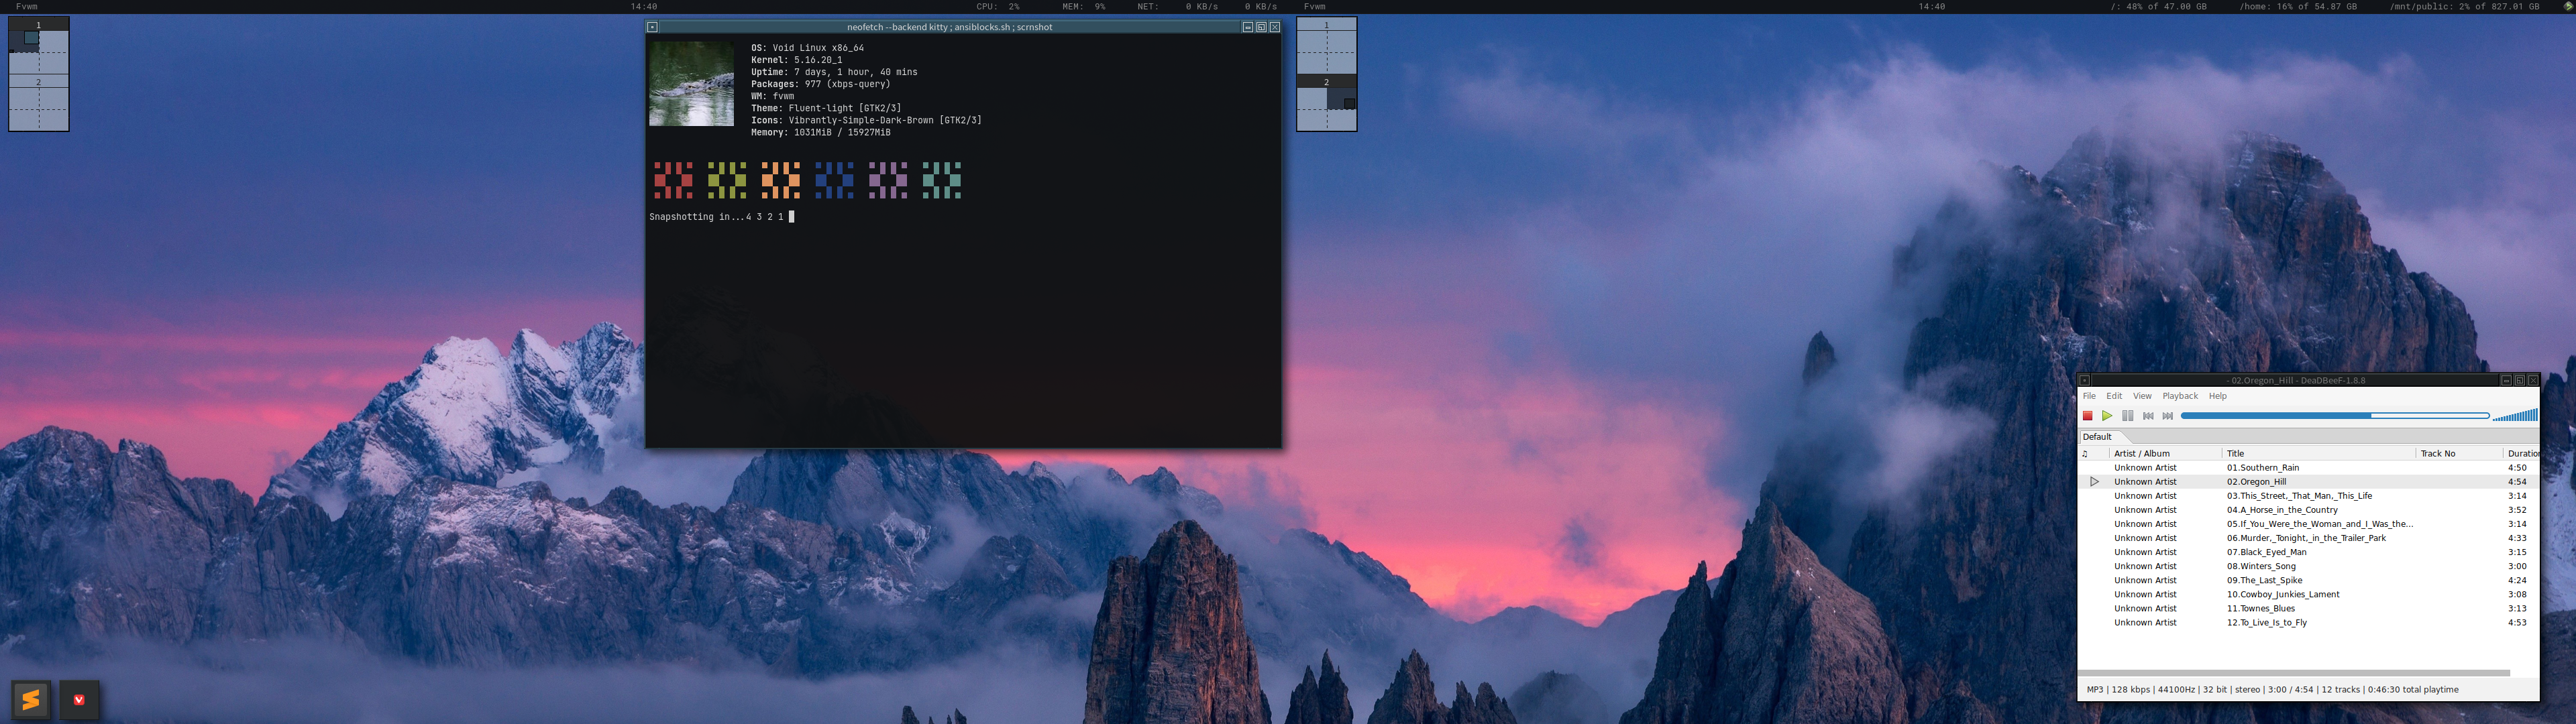The height and width of the screenshot is (724, 2576).
Task: Open the red Vivaldi launcher icon
Action: tap(79, 699)
